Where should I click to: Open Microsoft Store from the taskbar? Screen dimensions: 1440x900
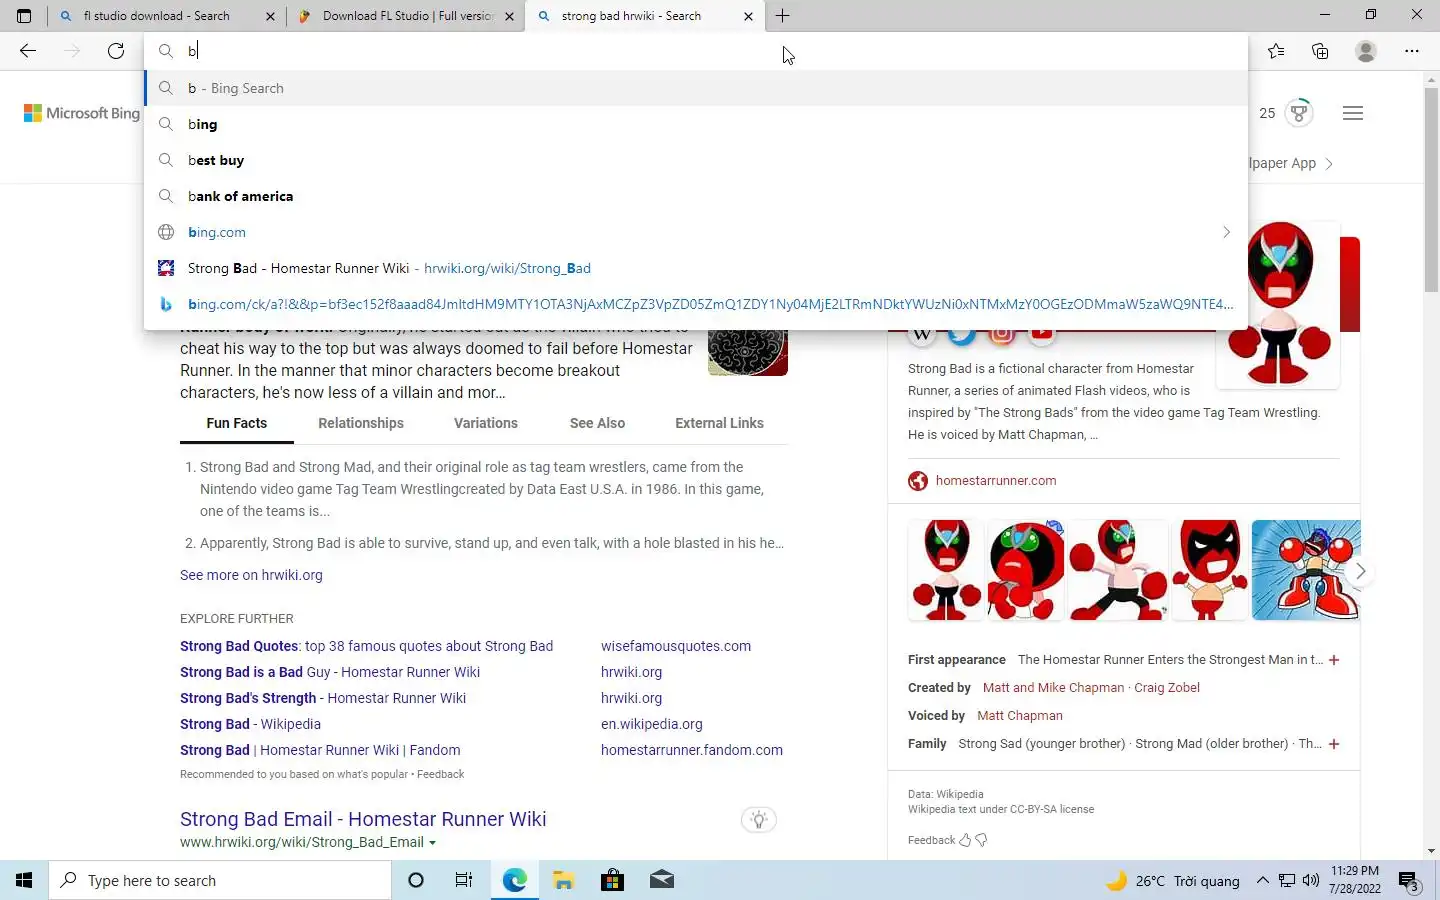click(612, 880)
